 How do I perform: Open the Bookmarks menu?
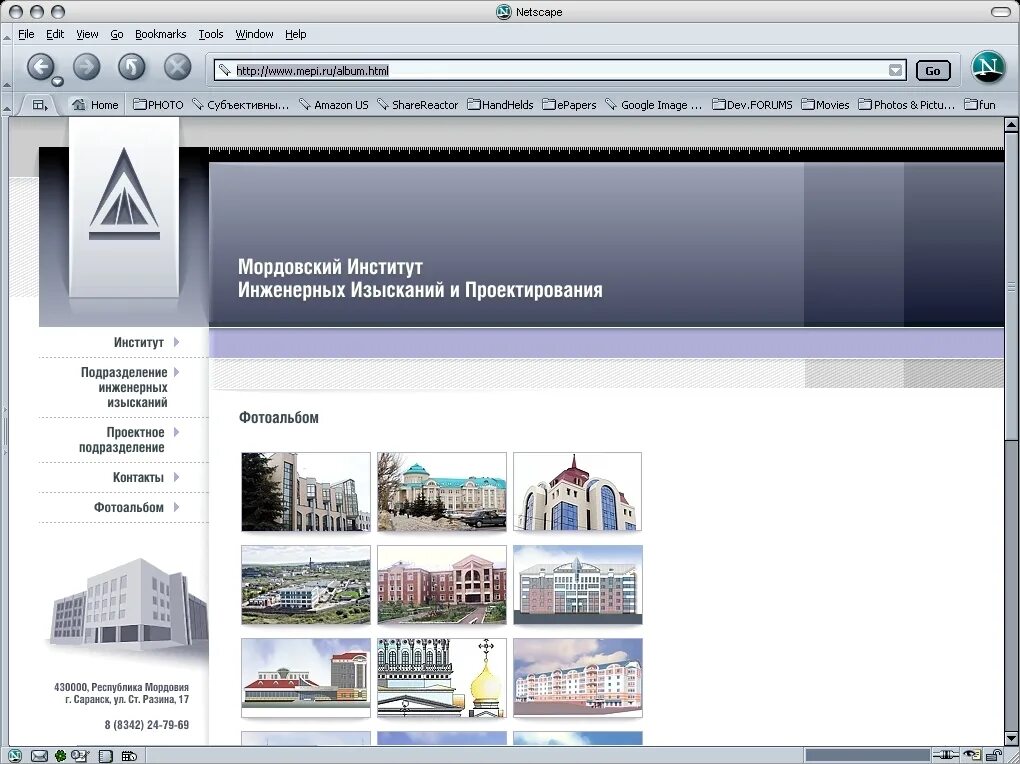coord(160,33)
